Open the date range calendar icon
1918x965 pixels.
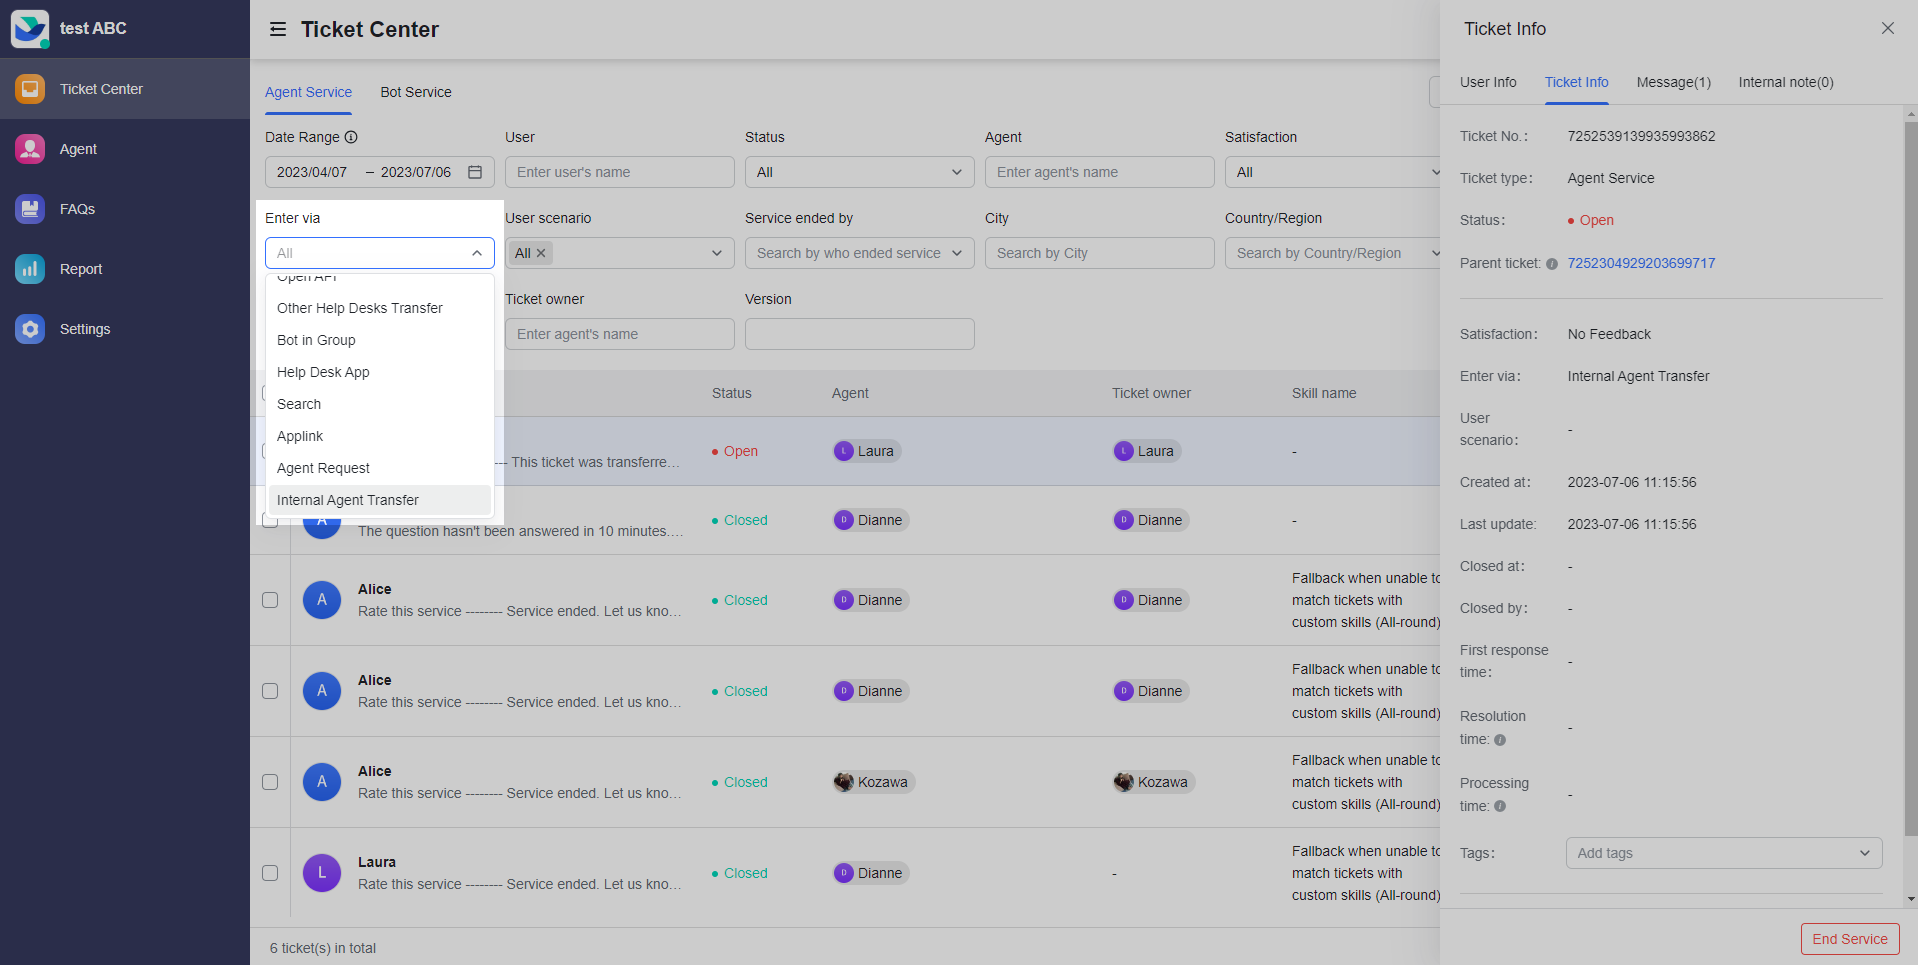click(475, 172)
